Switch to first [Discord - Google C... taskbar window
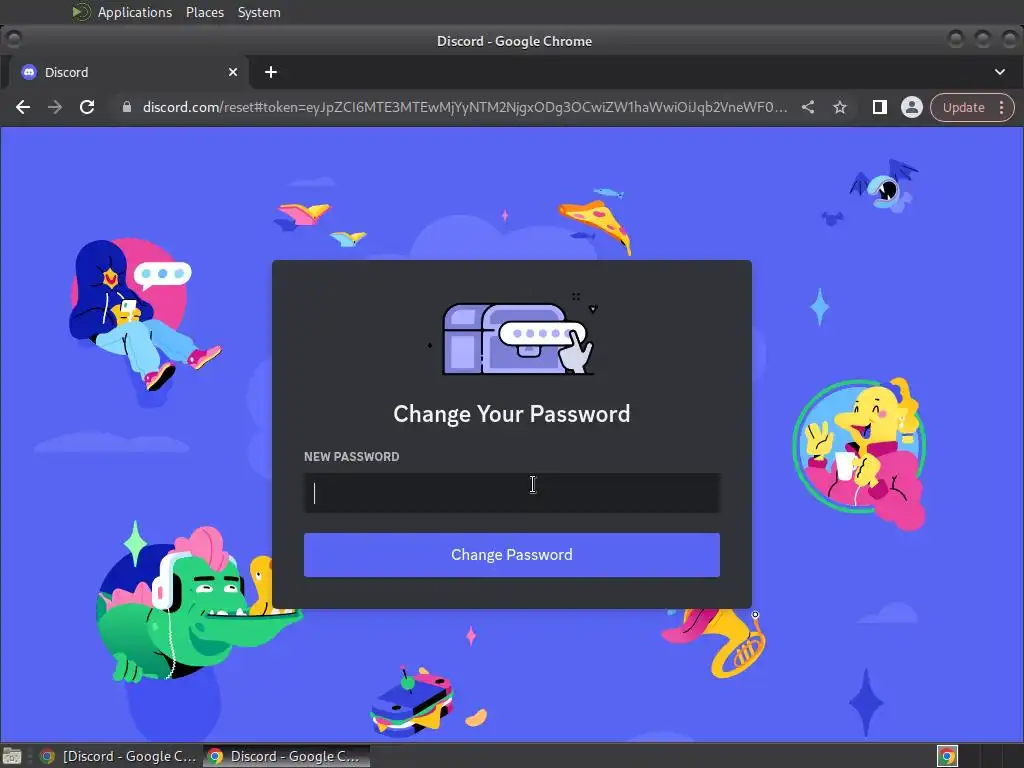 coord(119,756)
